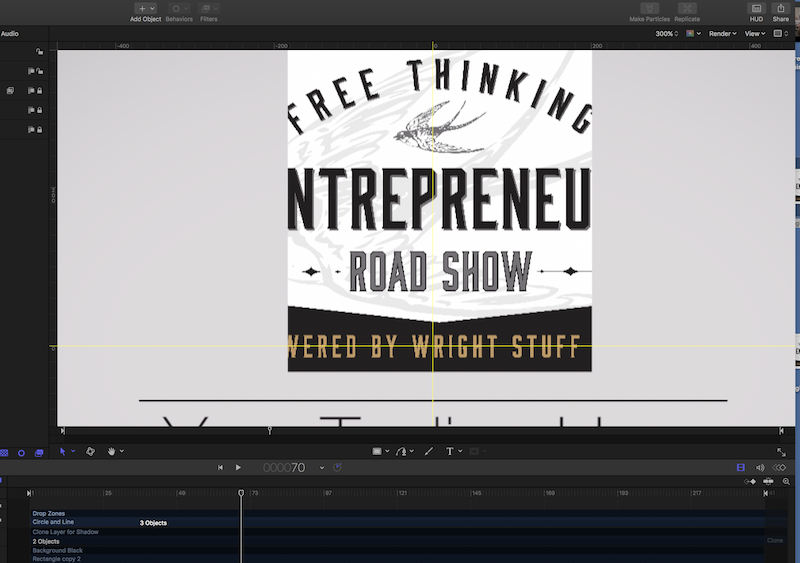Open the color channels pop-up menu
Image resolution: width=800 pixels, height=563 pixels.
693,34
